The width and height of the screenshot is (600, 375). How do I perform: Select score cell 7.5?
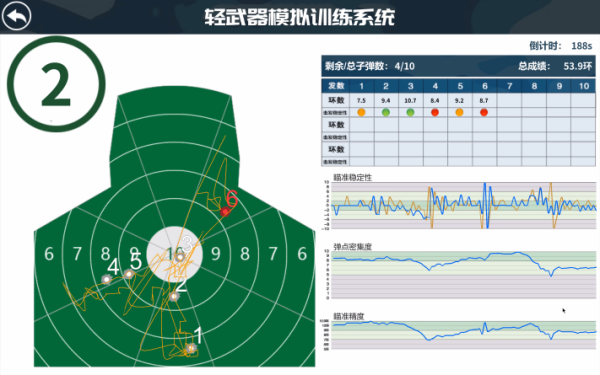click(x=361, y=101)
